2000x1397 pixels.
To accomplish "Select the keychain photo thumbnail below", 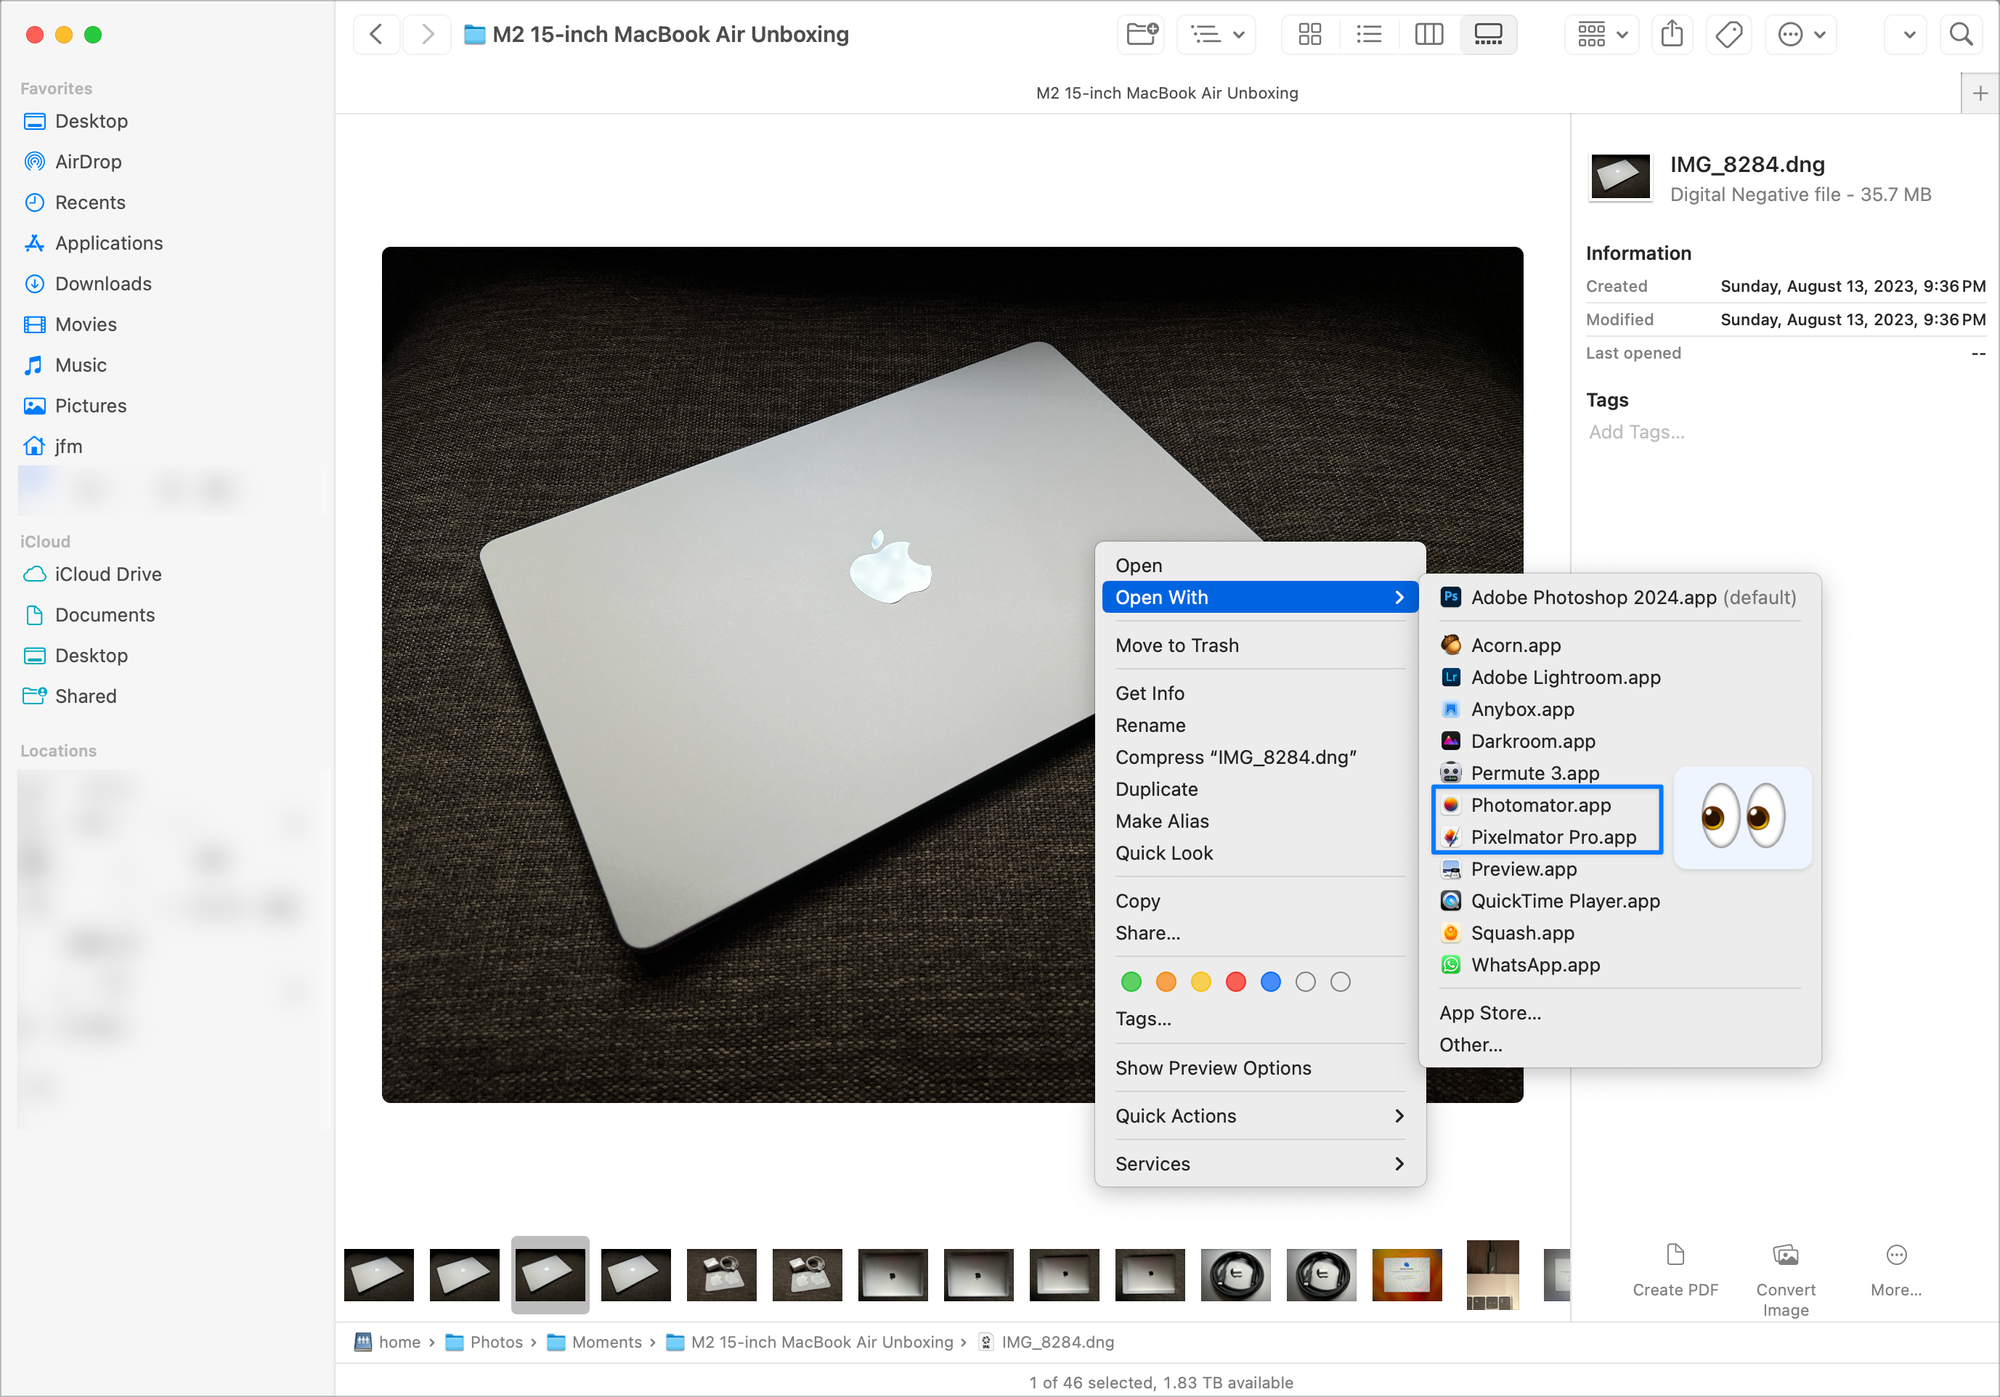I will tap(721, 1275).
